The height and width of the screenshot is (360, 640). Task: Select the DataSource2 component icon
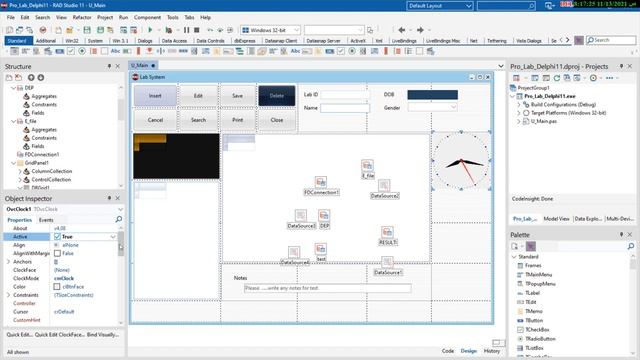click(x=384, y=185)
